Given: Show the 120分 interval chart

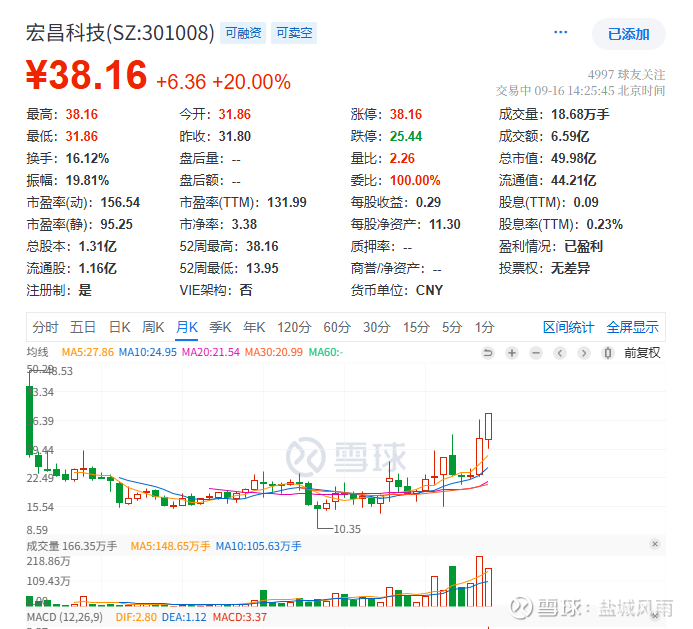Looking at the screenshot, I should (x=294, y=327).
